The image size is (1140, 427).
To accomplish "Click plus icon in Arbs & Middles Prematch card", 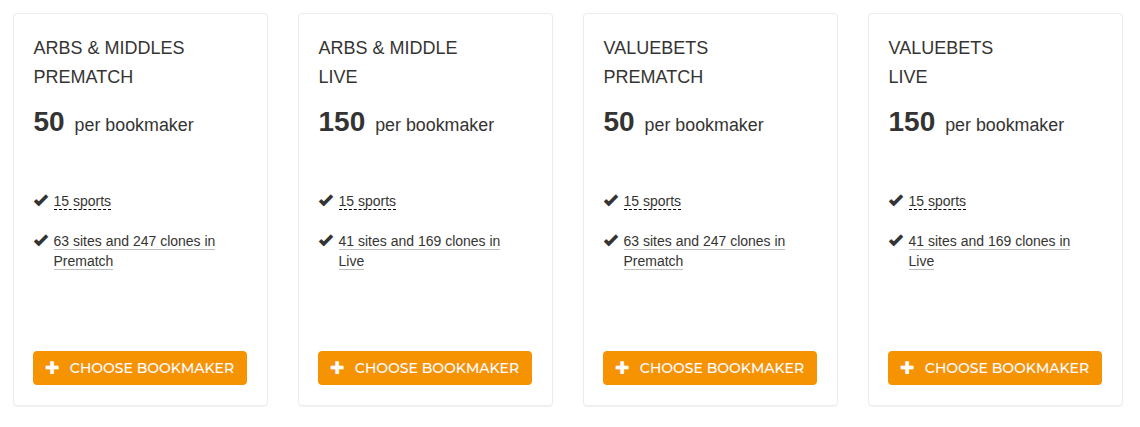I will 52,368.
